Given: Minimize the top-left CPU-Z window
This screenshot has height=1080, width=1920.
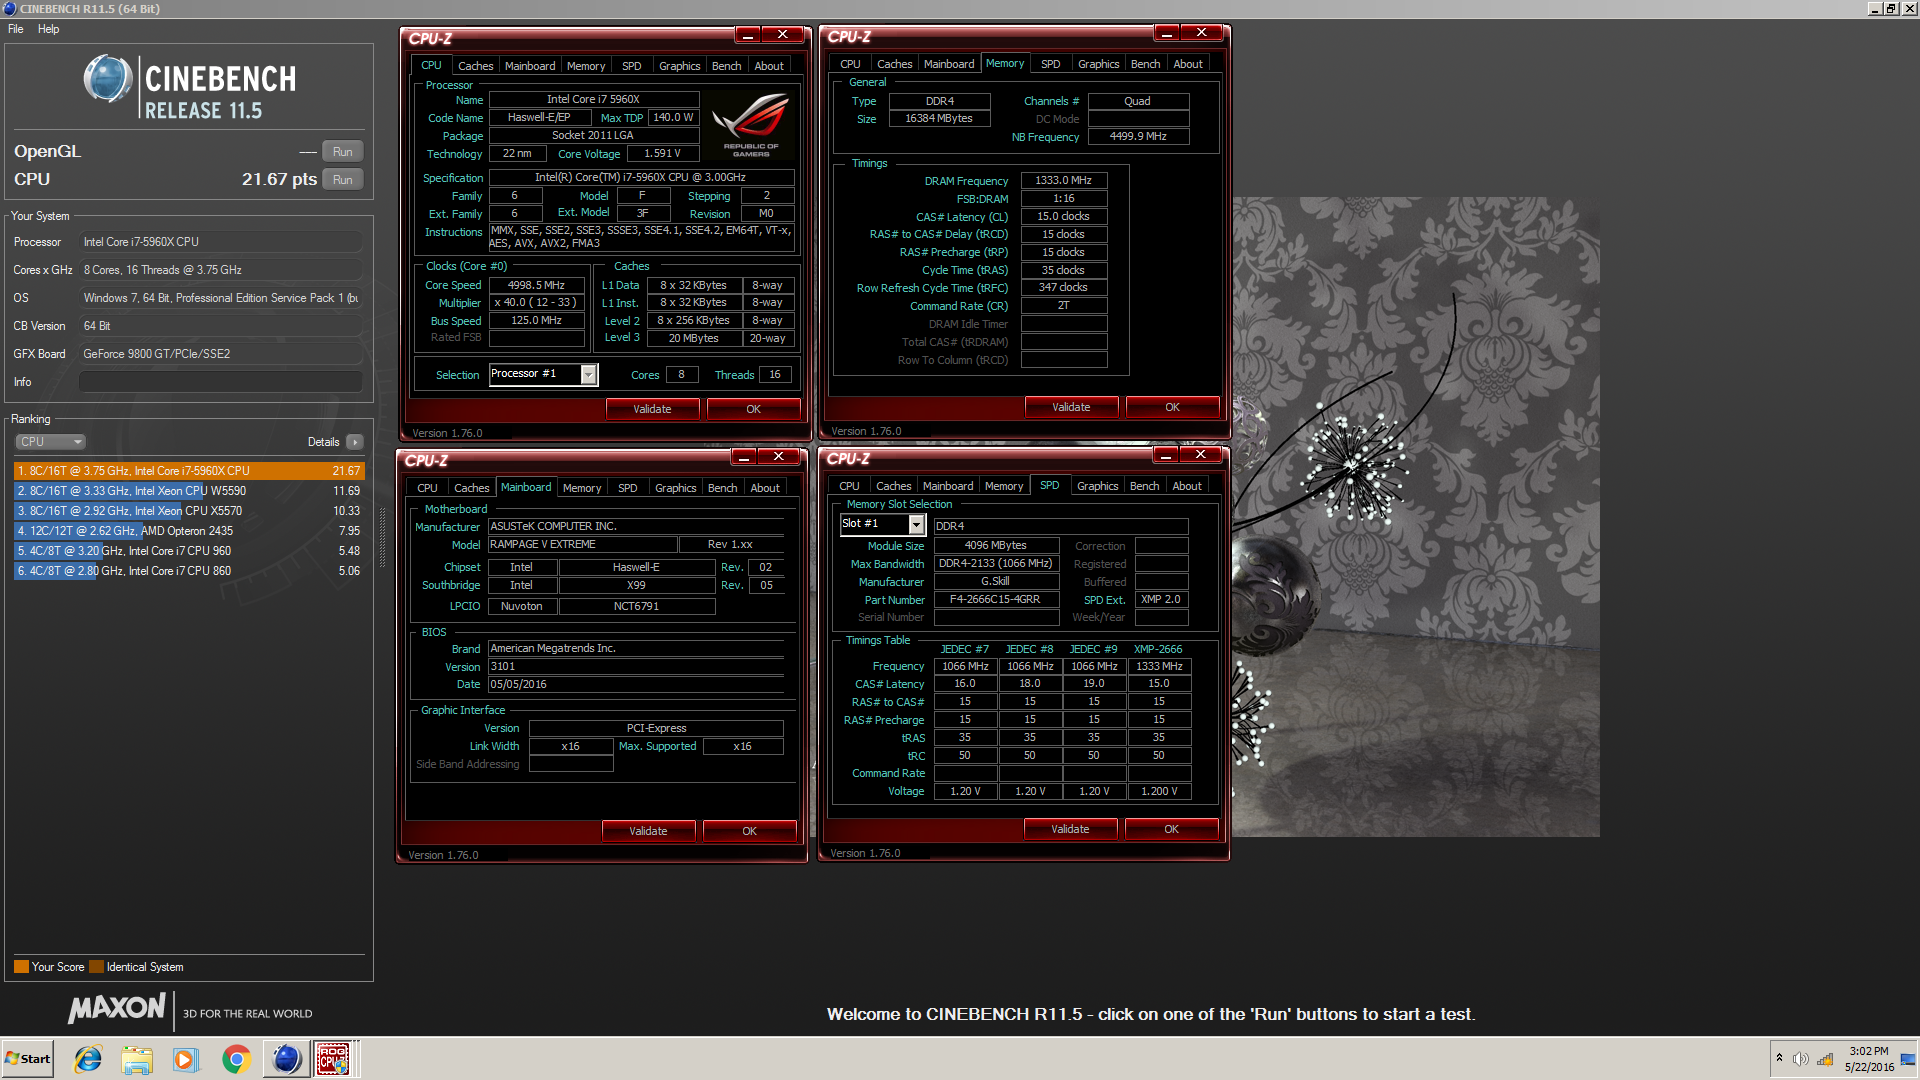Looking at the screenshot, I should (x=748, y=35).
